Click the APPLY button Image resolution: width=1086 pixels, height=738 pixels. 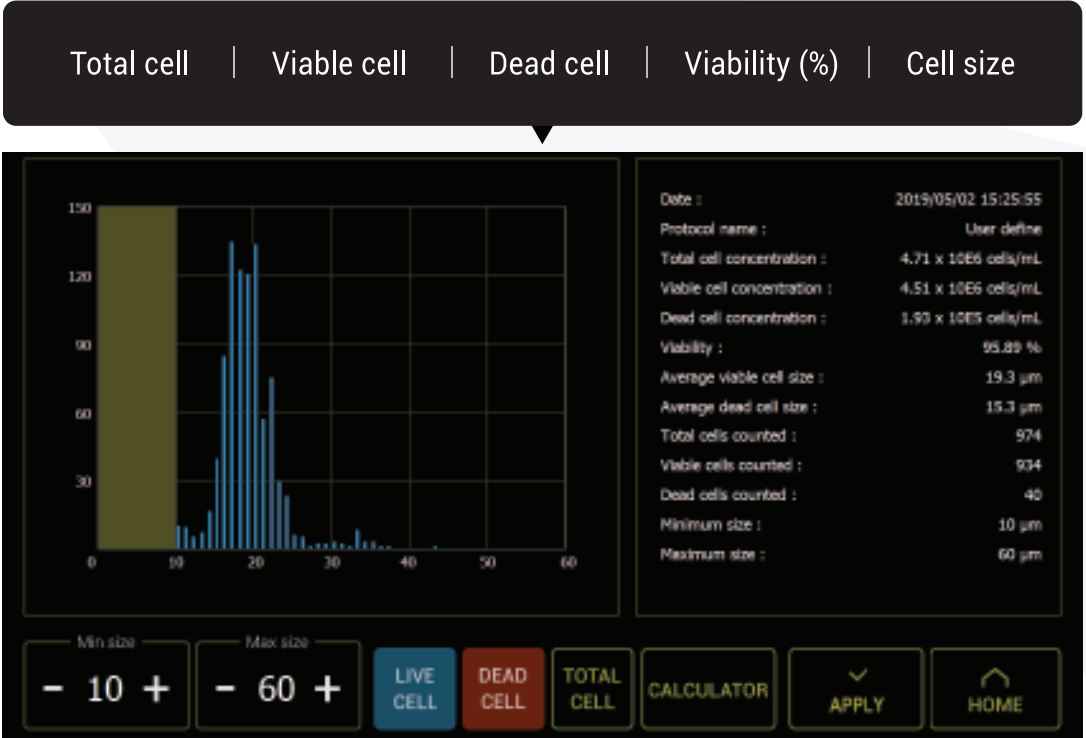(856, 689)
